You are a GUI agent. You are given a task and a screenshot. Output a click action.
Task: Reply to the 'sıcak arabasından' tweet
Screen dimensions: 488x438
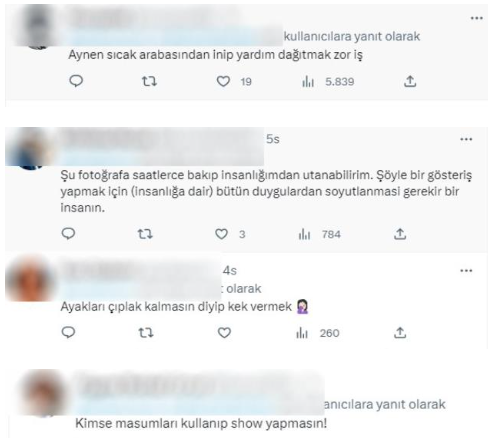point(76,81)
